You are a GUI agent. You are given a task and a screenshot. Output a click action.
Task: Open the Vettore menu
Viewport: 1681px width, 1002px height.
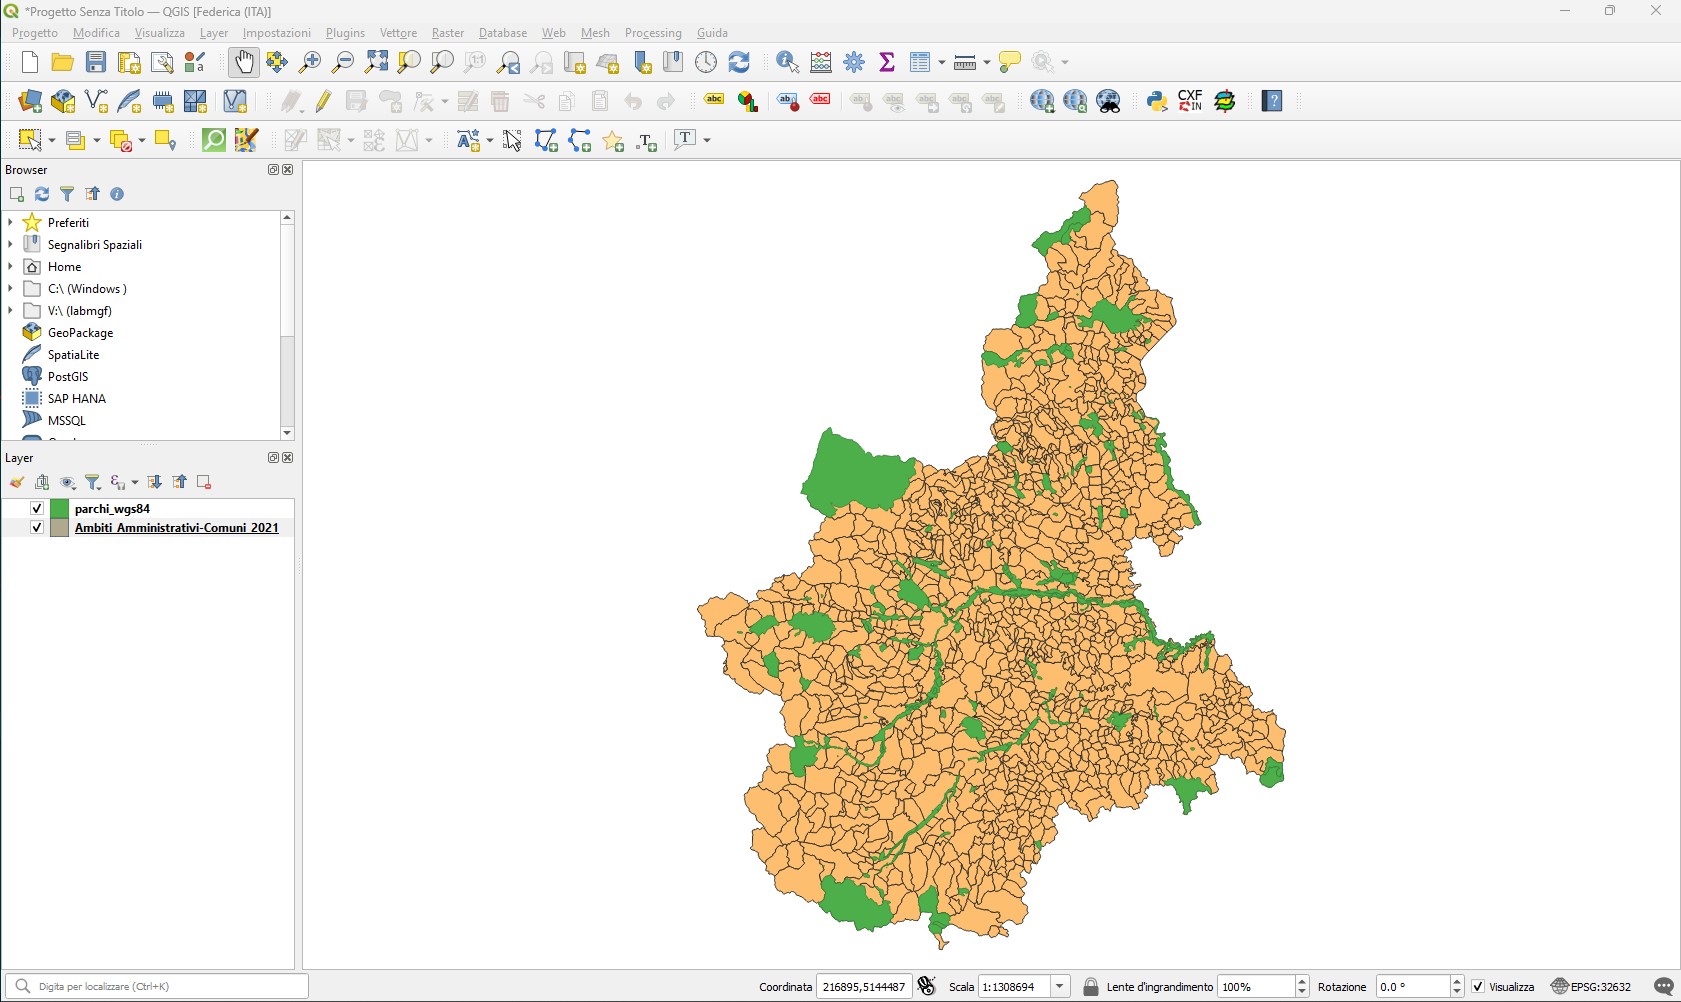[x=398, y=33]
